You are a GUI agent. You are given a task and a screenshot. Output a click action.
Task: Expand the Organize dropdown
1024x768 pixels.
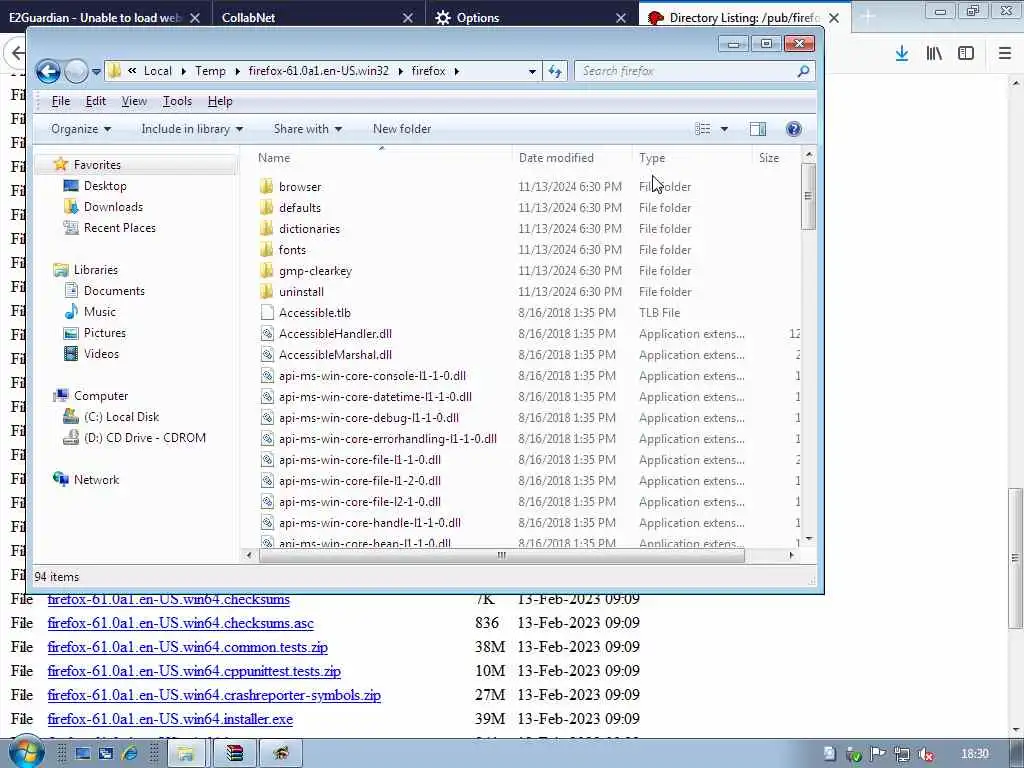[81, 129]
